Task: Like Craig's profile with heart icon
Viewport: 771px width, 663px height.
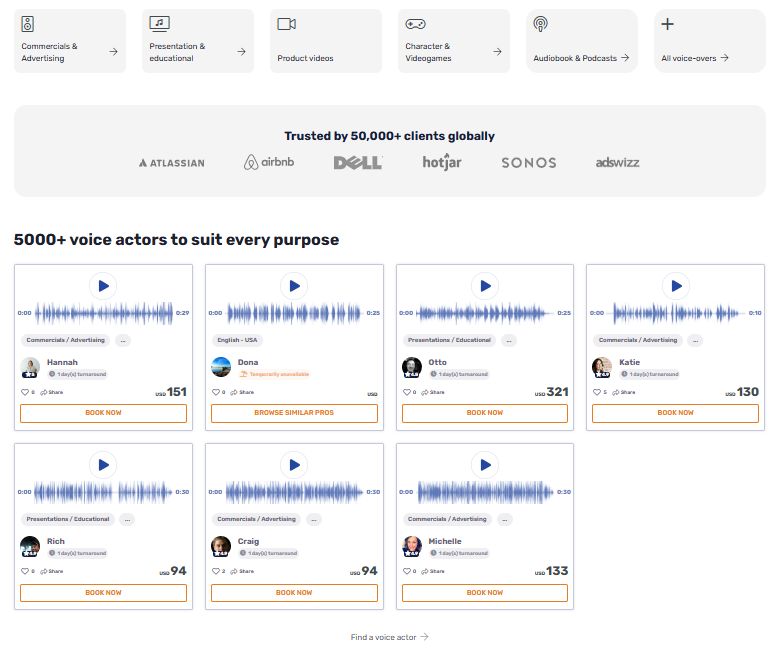Action: [215, 572]
